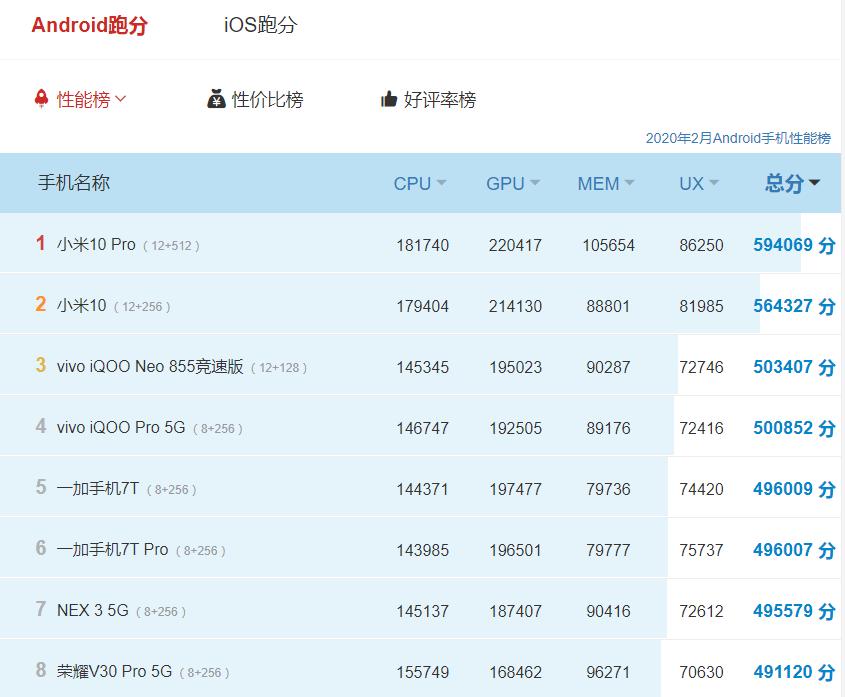
Task: Click UX score 74420
Action: click(x=701, y=489)
